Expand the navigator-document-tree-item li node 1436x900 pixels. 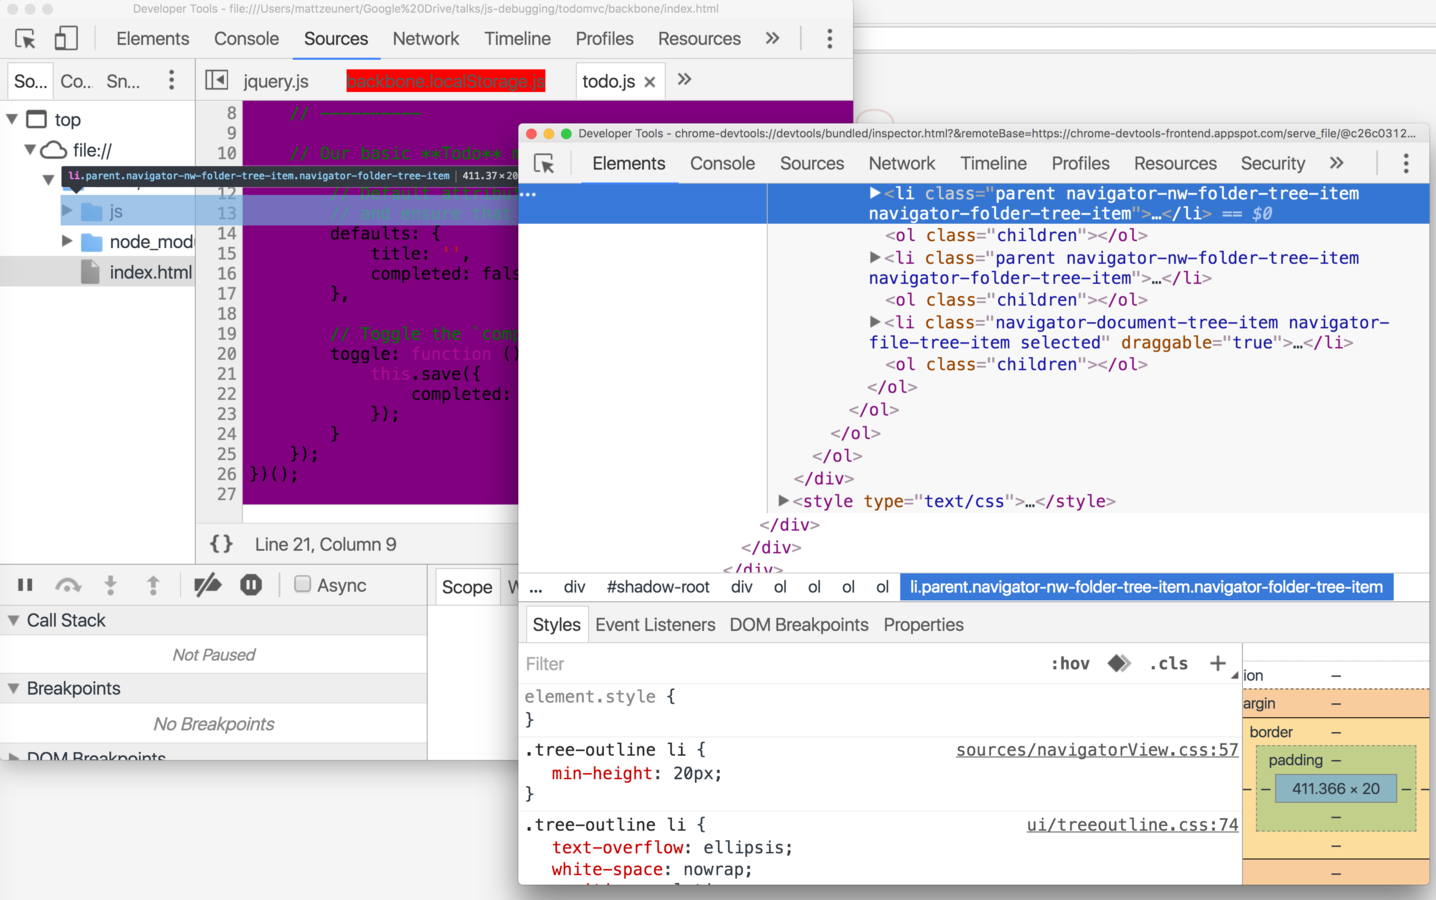875,322
